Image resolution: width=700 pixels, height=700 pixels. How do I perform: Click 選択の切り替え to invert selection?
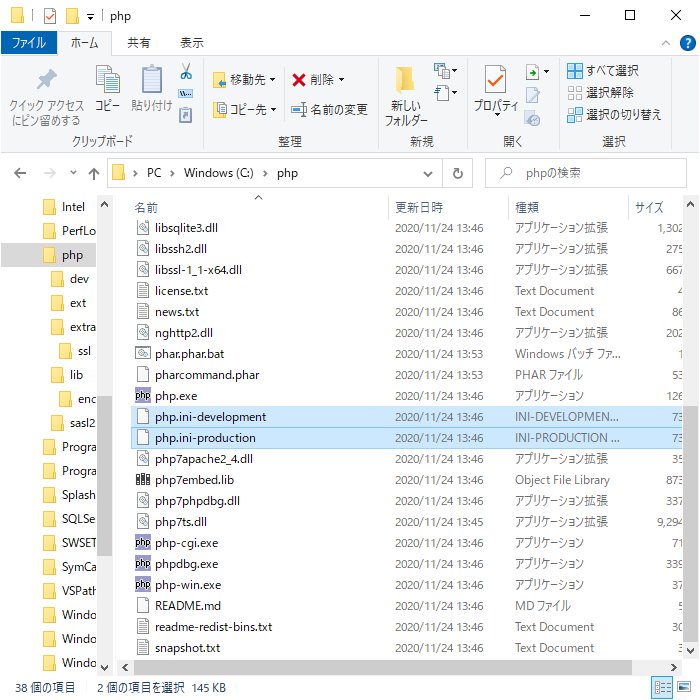coord(614,114)
